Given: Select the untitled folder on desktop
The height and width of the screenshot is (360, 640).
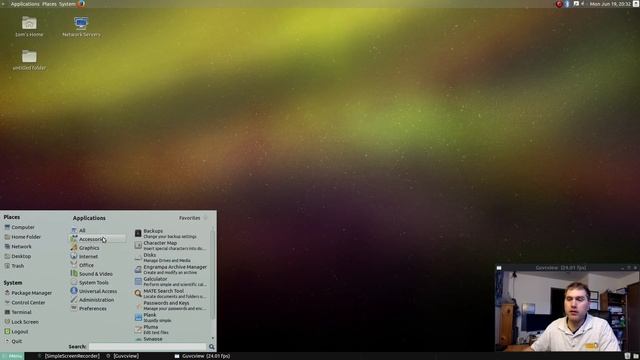Looking at the screenshot, I should [x=29, y=60].
